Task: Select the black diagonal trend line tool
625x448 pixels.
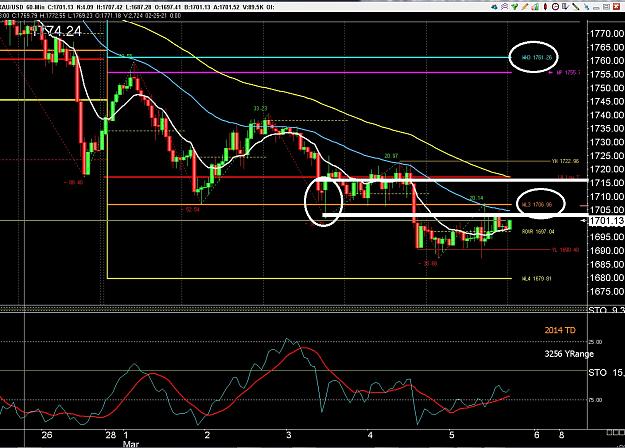Action: (576, 7)
